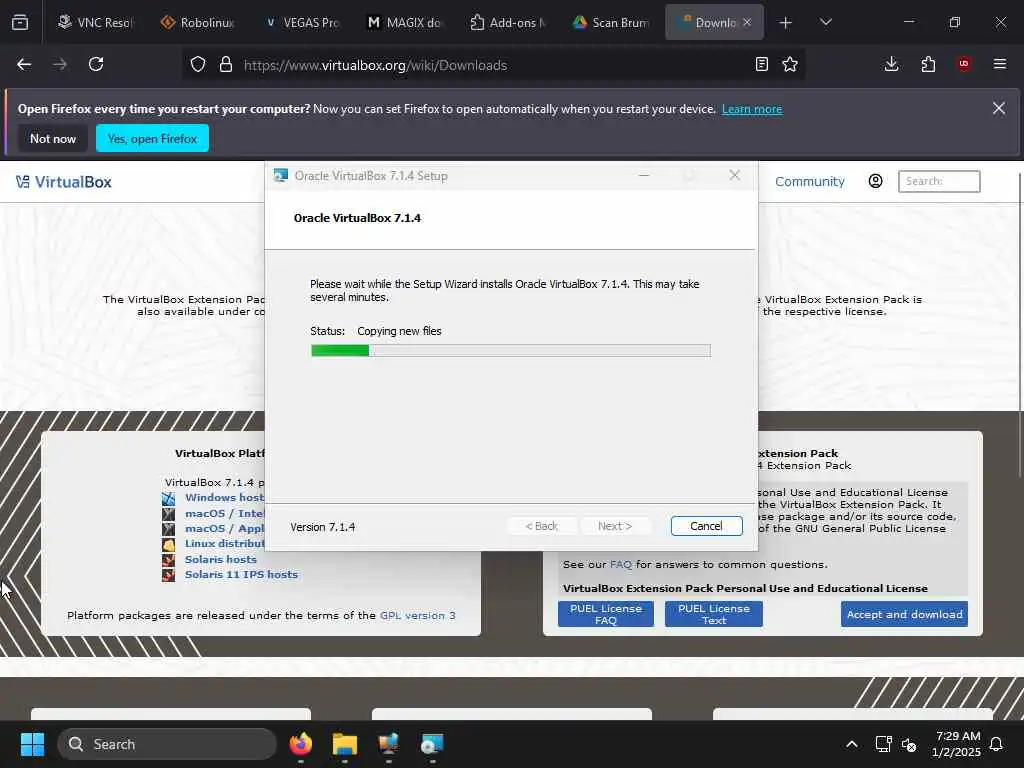Switch to the Robolinux tab

tap(198, 22)
